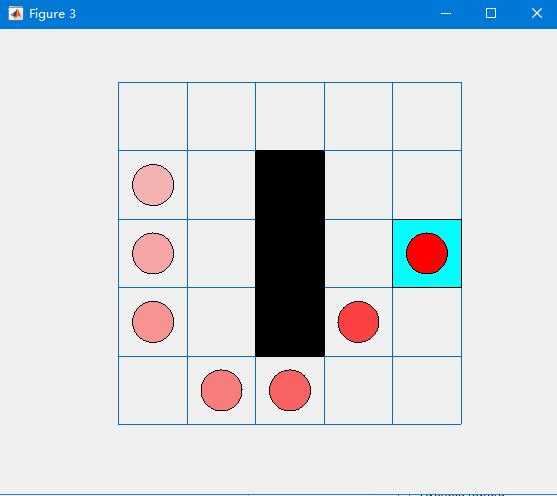Click the empty top-left grid cell
The image size is (557, 496).
153,117
